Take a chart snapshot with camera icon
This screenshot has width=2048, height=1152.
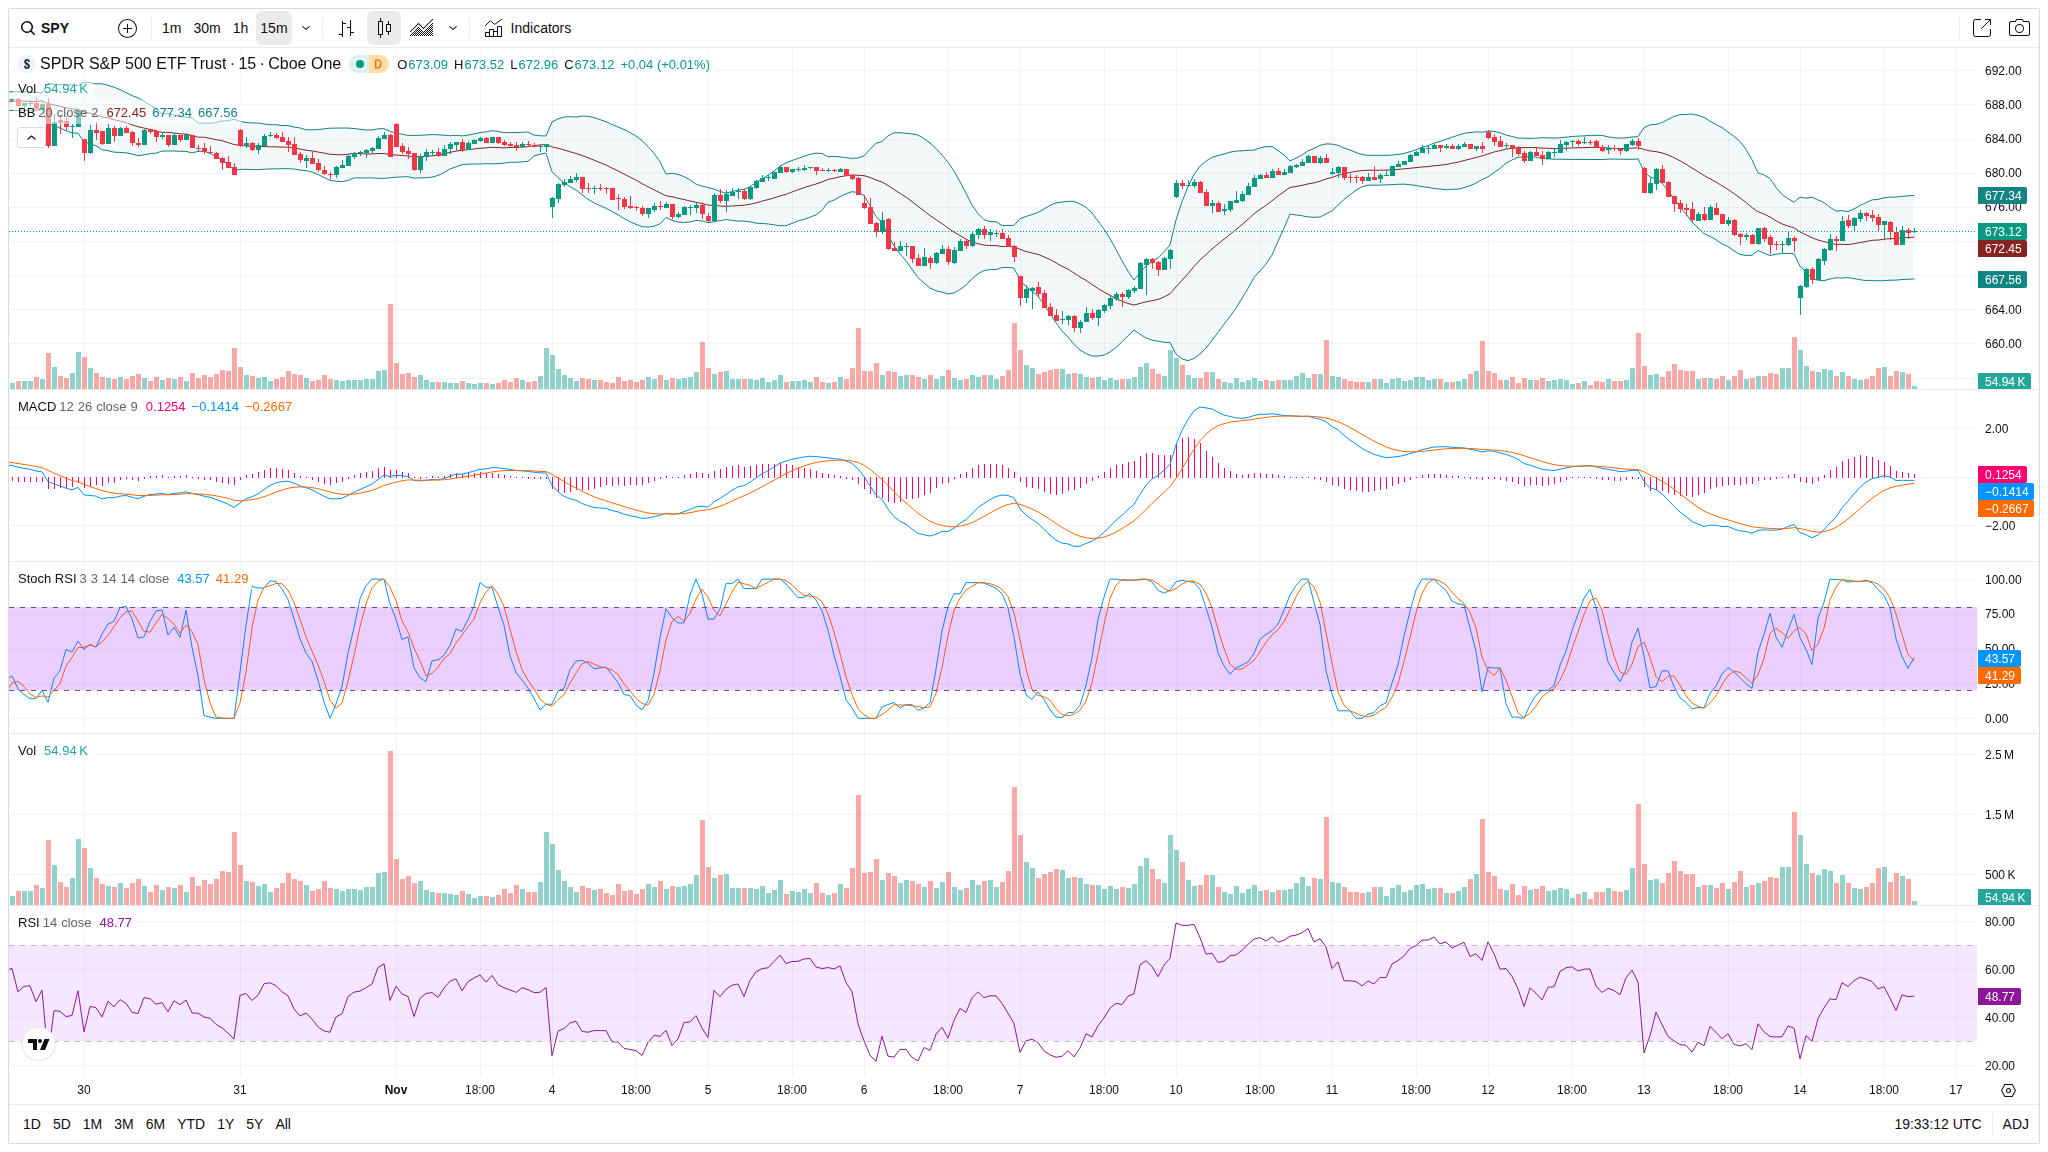click(x=2019, y=28)
